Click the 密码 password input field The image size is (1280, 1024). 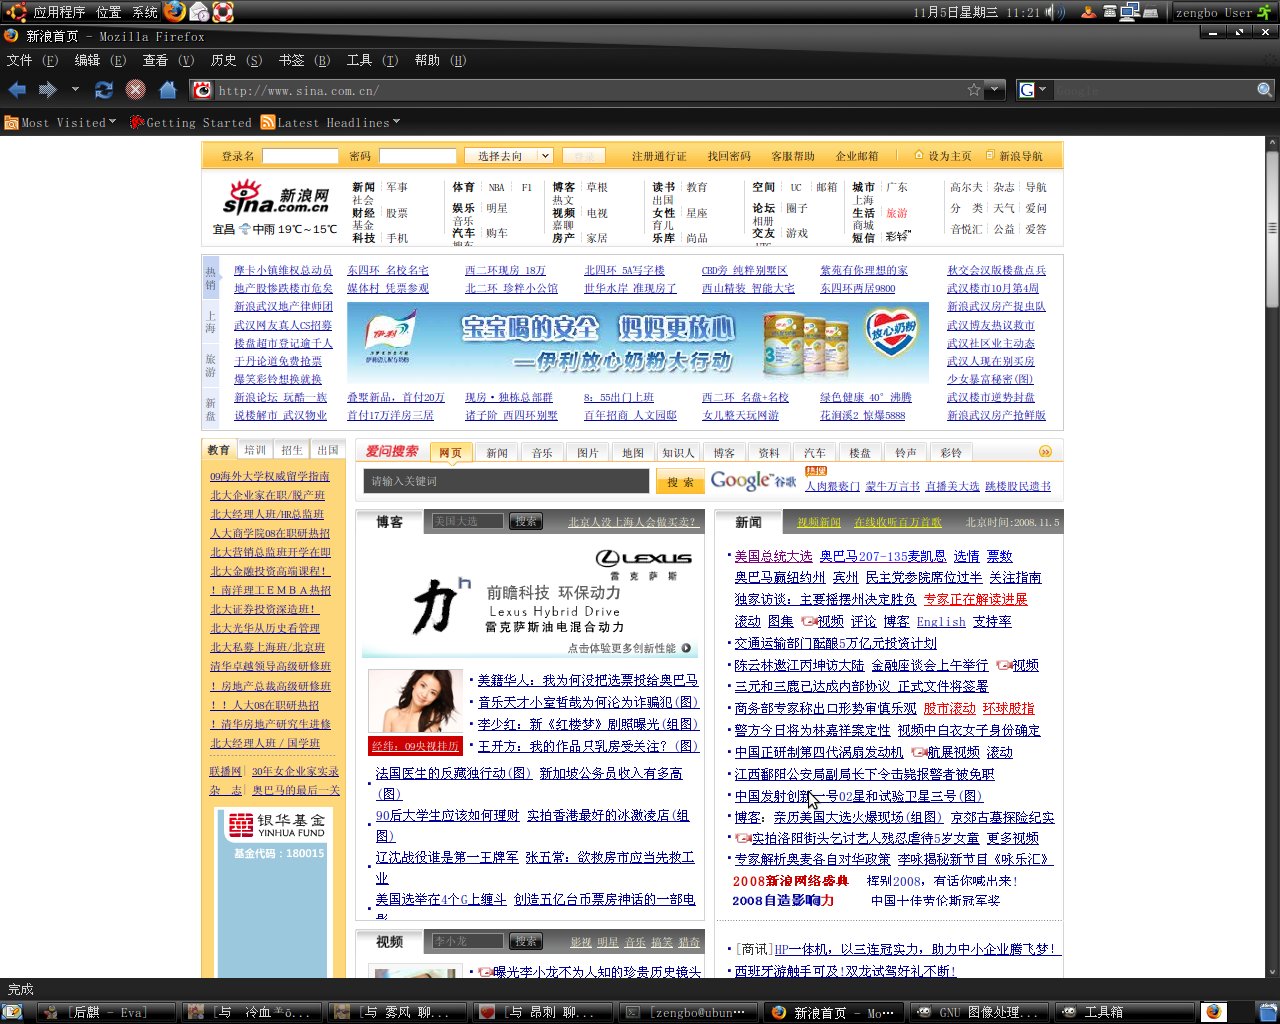coord(417,156)
